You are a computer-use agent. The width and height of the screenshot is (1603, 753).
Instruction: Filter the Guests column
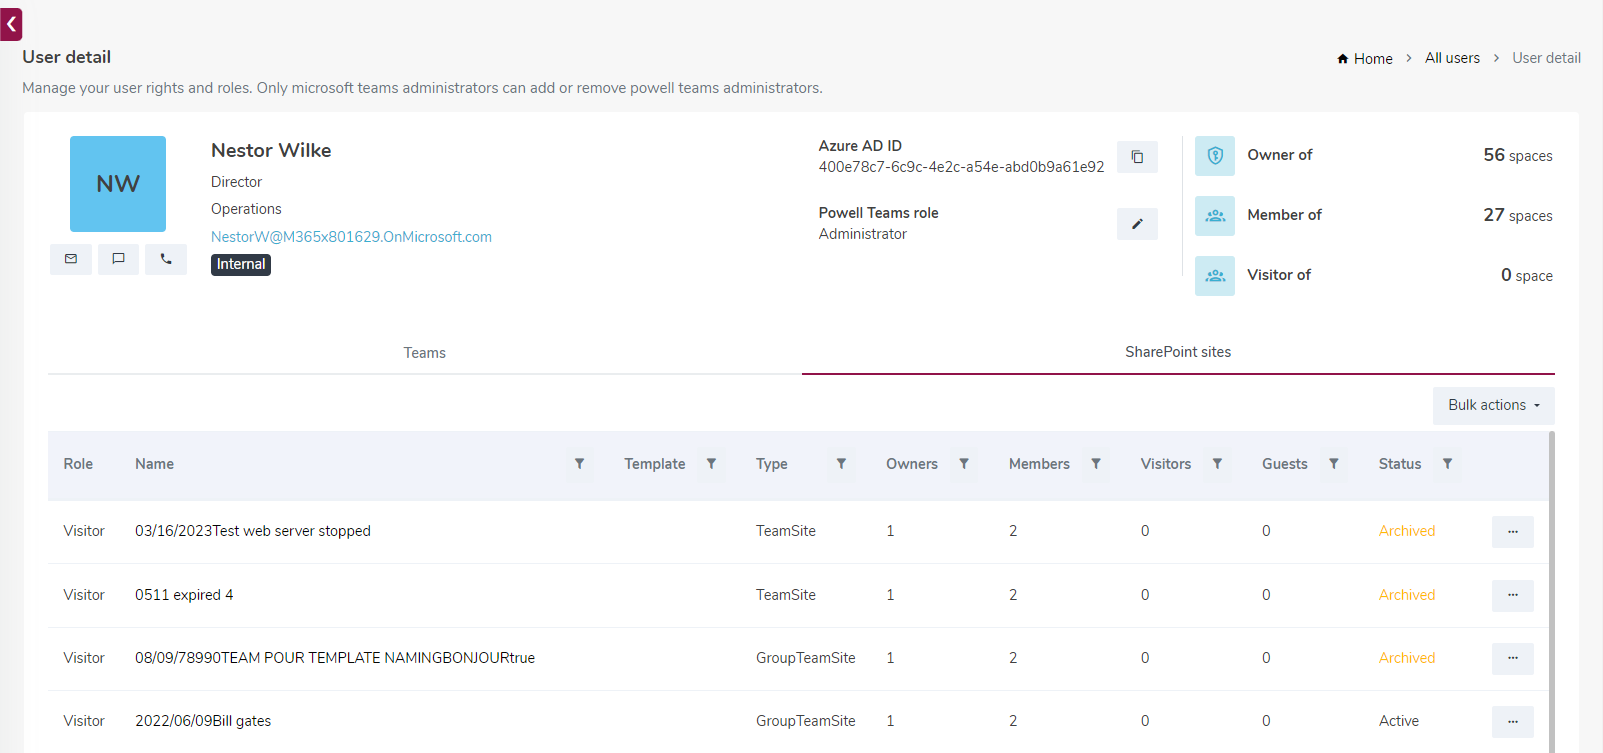point(1333,464)
